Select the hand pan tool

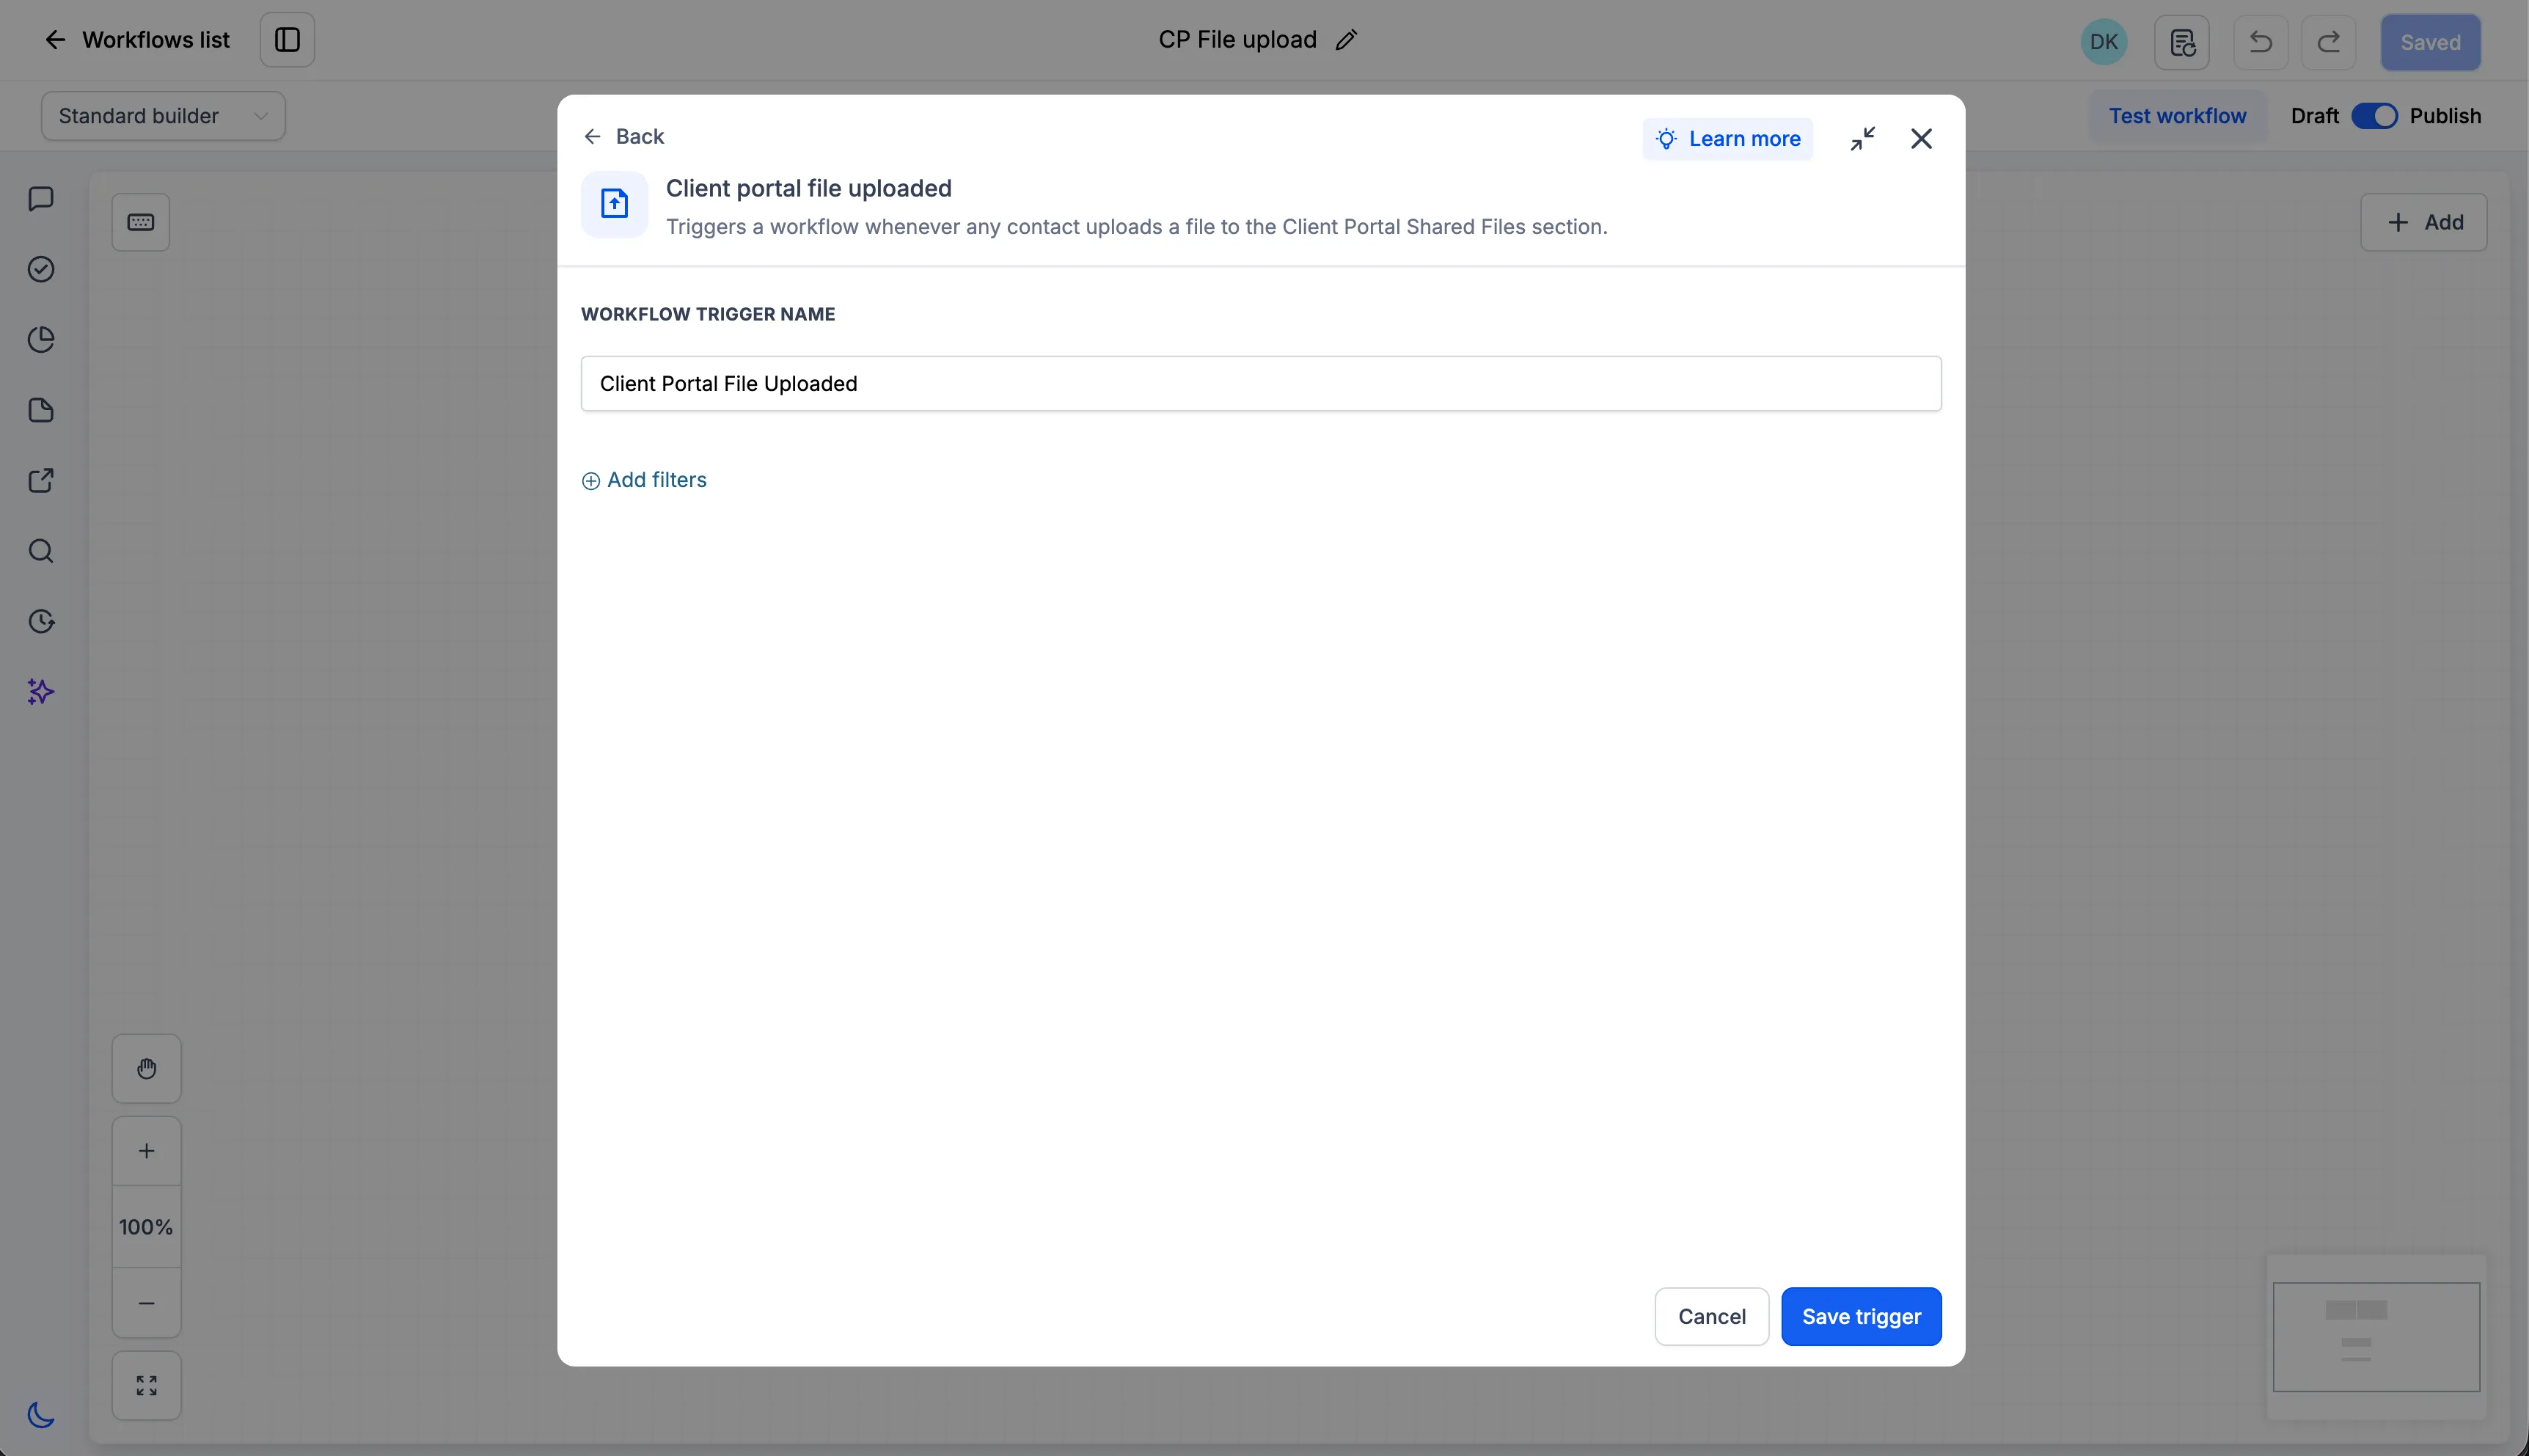147,1069
